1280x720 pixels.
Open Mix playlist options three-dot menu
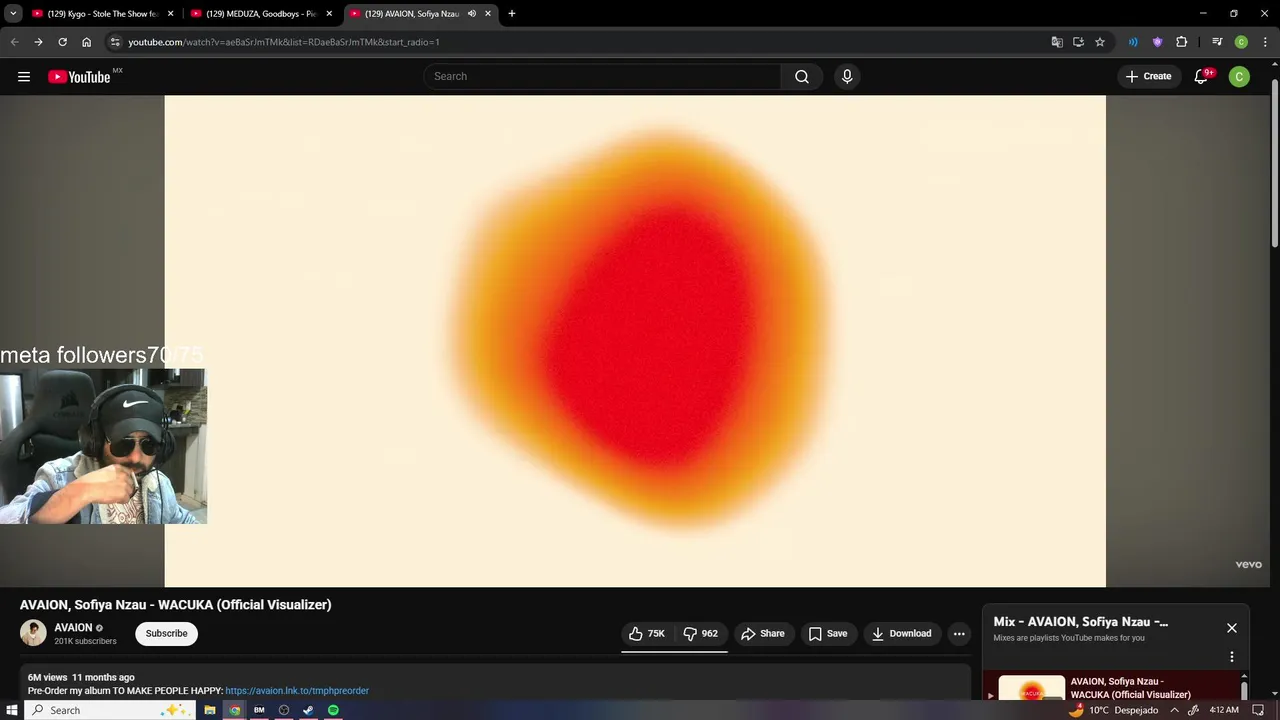(1232, 657)
